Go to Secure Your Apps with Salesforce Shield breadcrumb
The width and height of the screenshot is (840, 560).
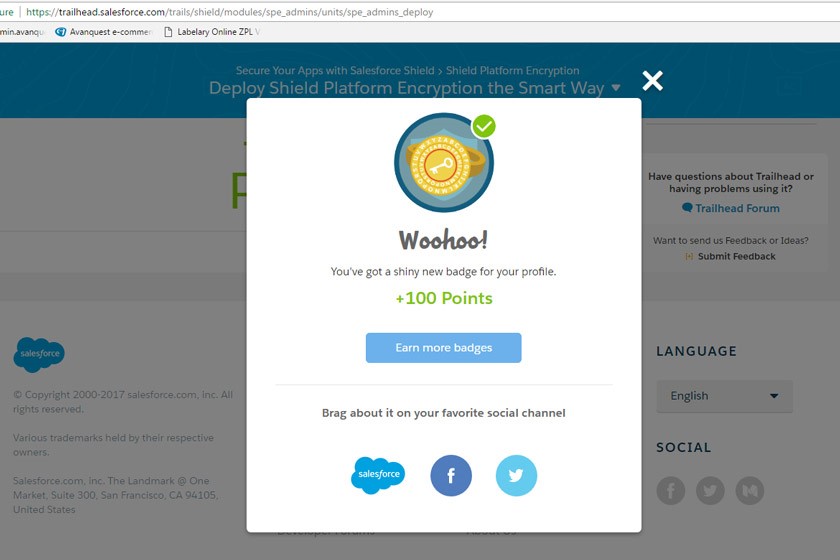335,70
